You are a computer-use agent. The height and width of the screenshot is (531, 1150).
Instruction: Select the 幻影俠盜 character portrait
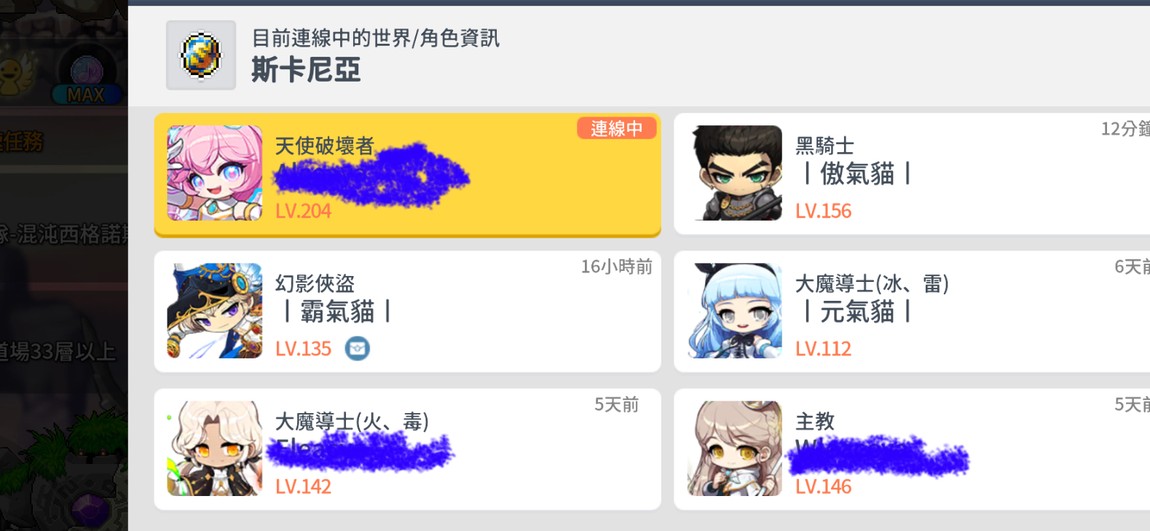coord(214,311)
